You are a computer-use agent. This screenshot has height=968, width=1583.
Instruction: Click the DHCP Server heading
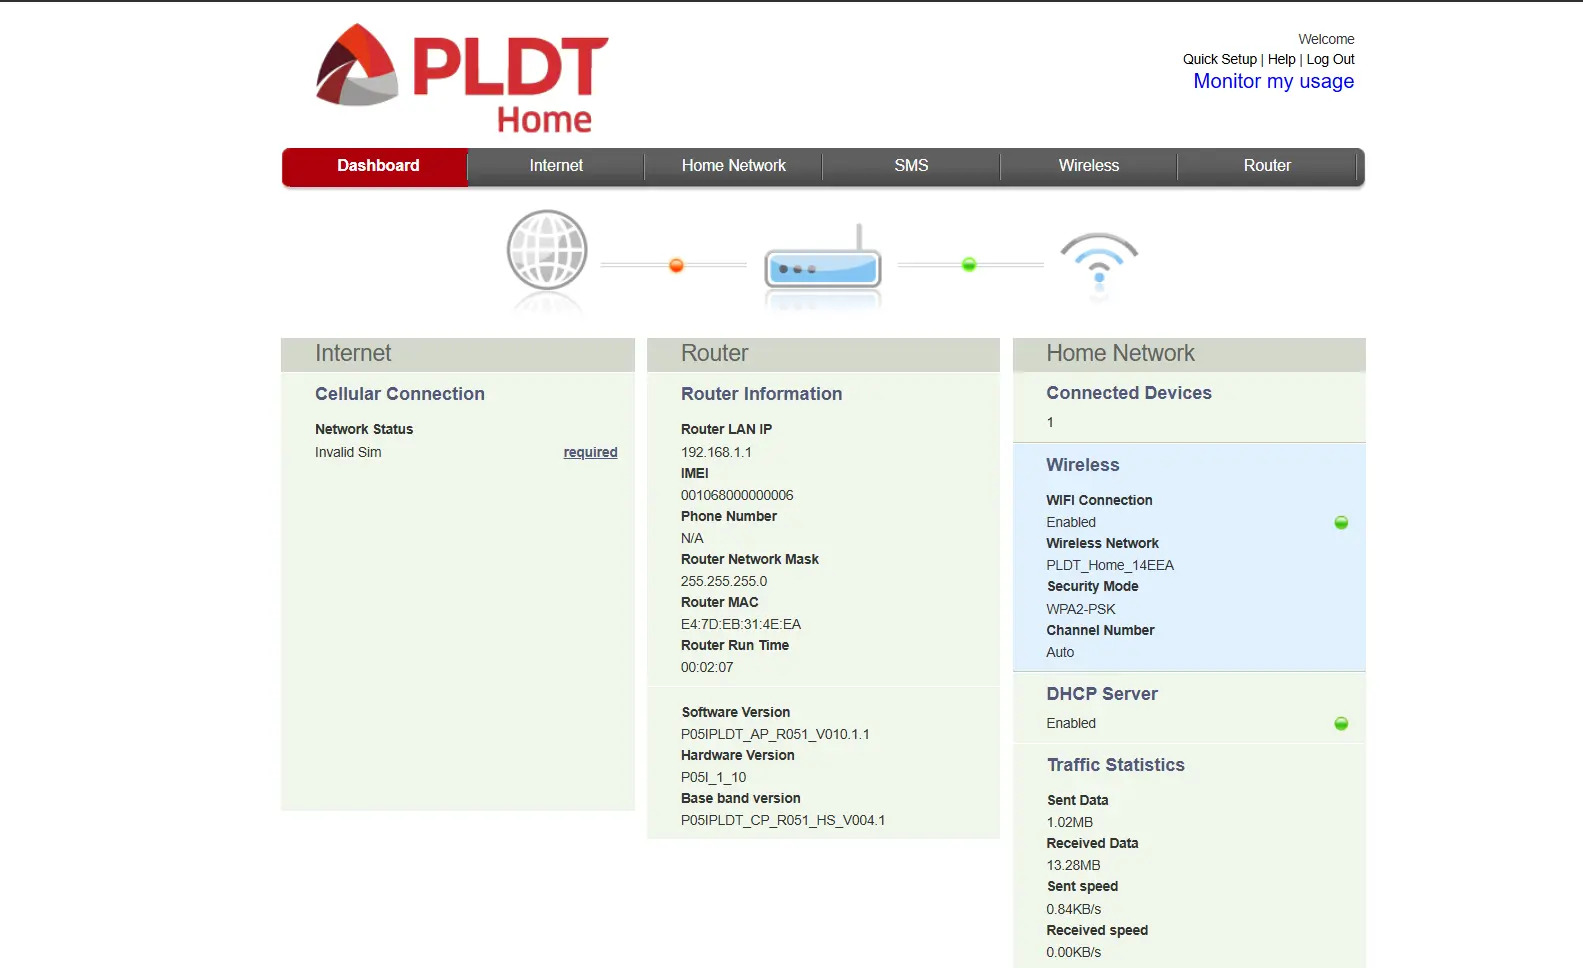(x=1102, y=694)
